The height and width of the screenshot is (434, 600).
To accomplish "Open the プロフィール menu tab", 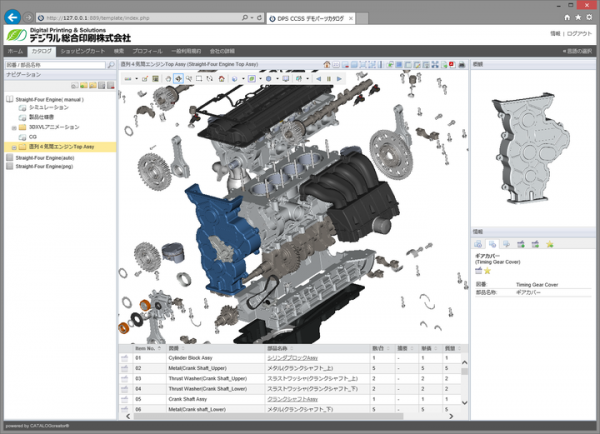I will [147, 51].
